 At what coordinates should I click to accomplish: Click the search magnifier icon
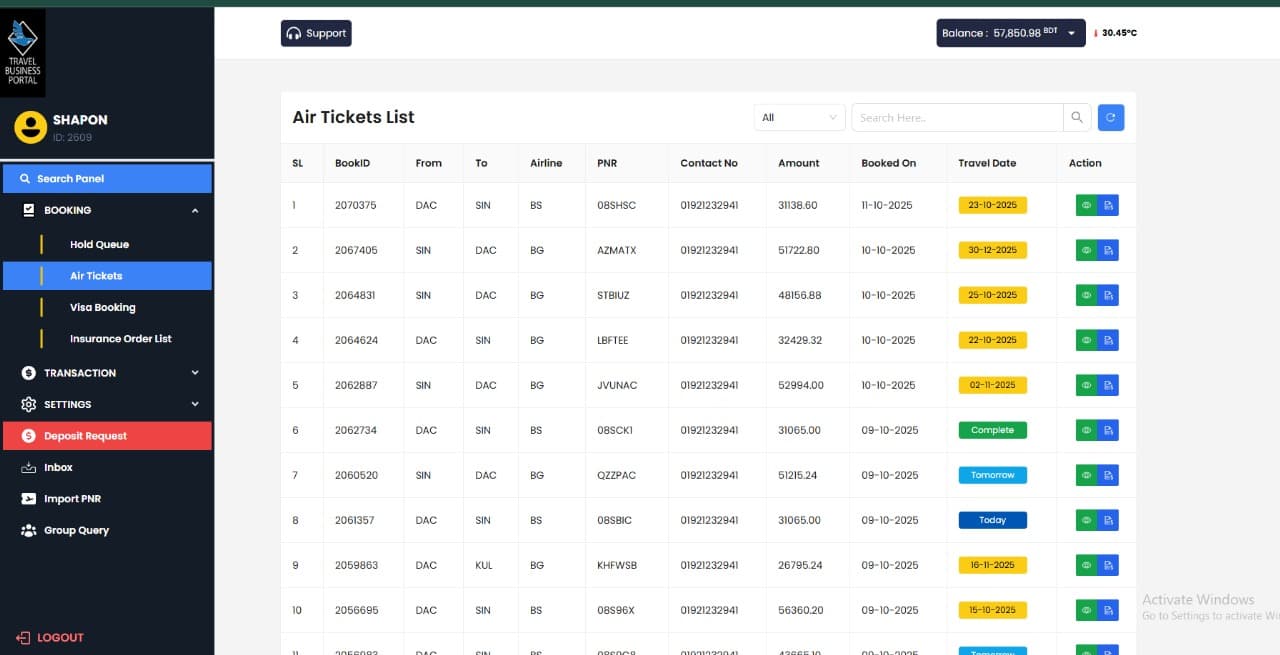(1077, 117)
